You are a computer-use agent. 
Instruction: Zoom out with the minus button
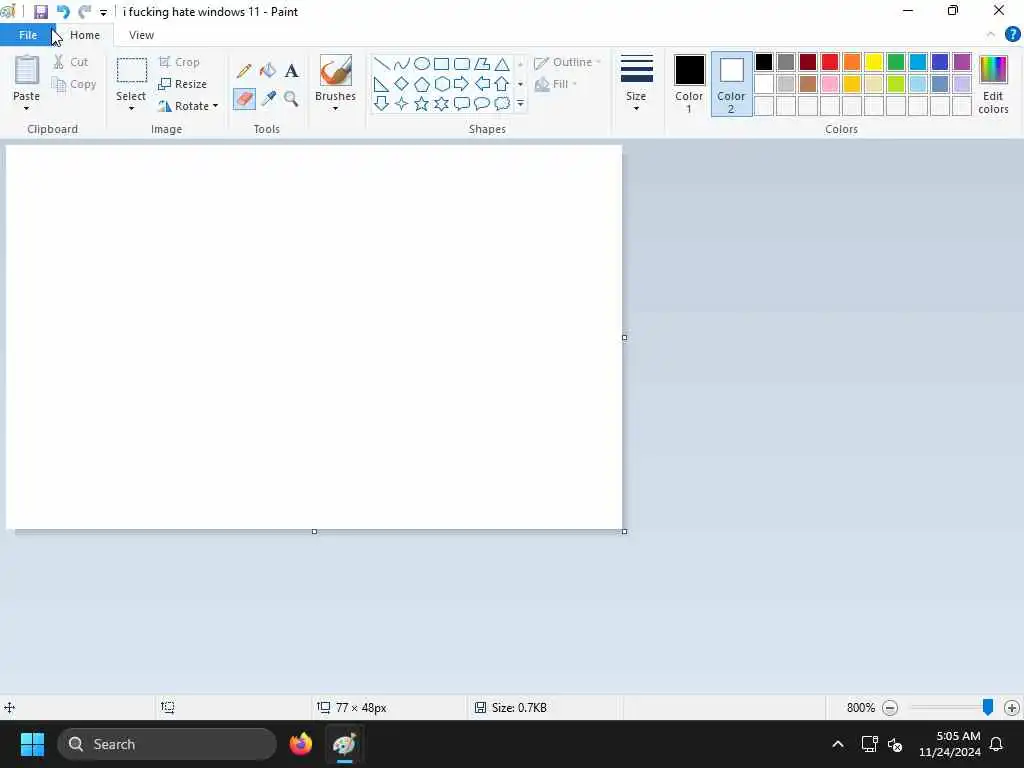(889, 708)
